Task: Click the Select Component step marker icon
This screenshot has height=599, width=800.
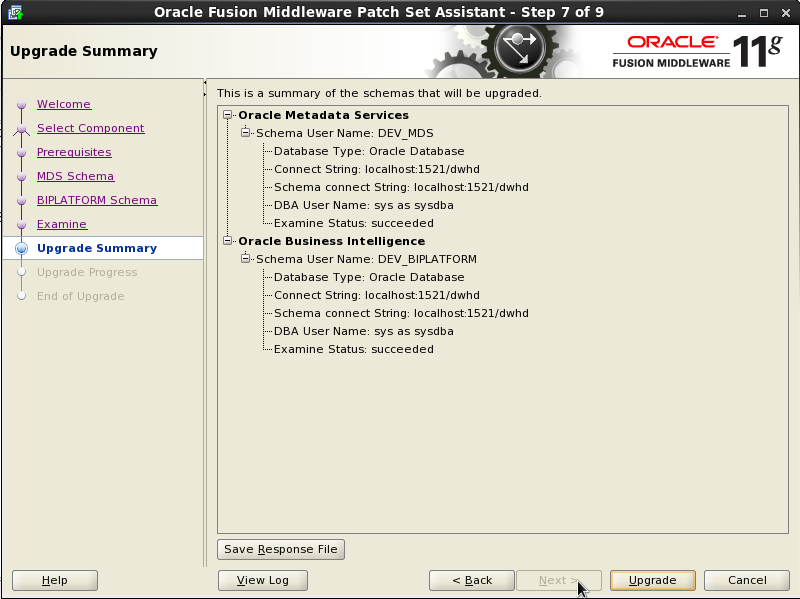Action: [x=21, y=129]
